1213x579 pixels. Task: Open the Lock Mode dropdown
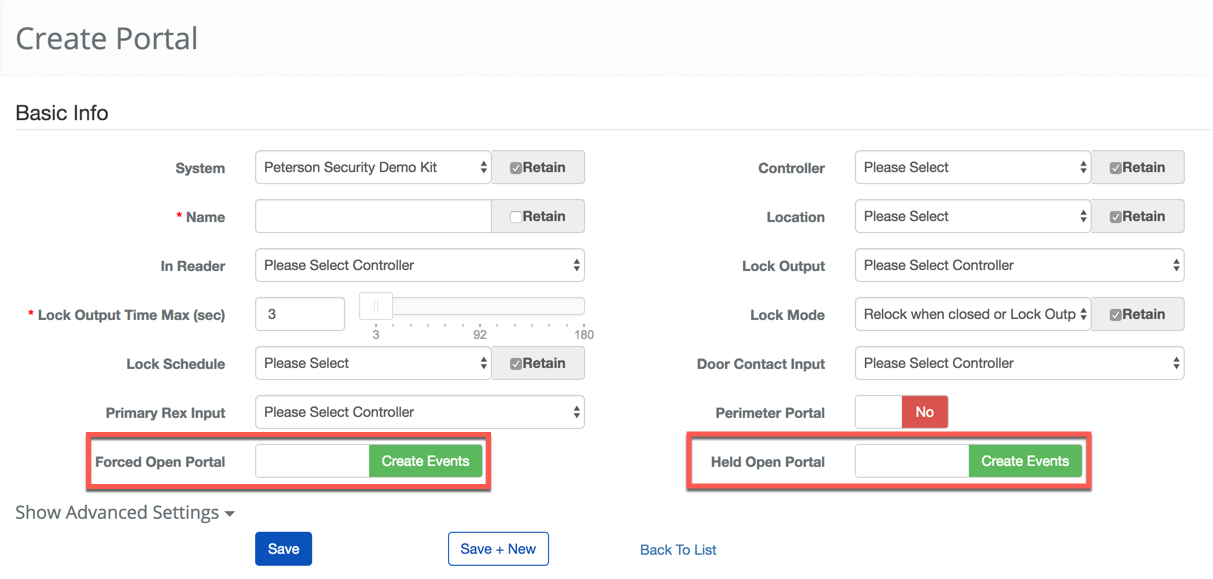[x=972, y=315]
